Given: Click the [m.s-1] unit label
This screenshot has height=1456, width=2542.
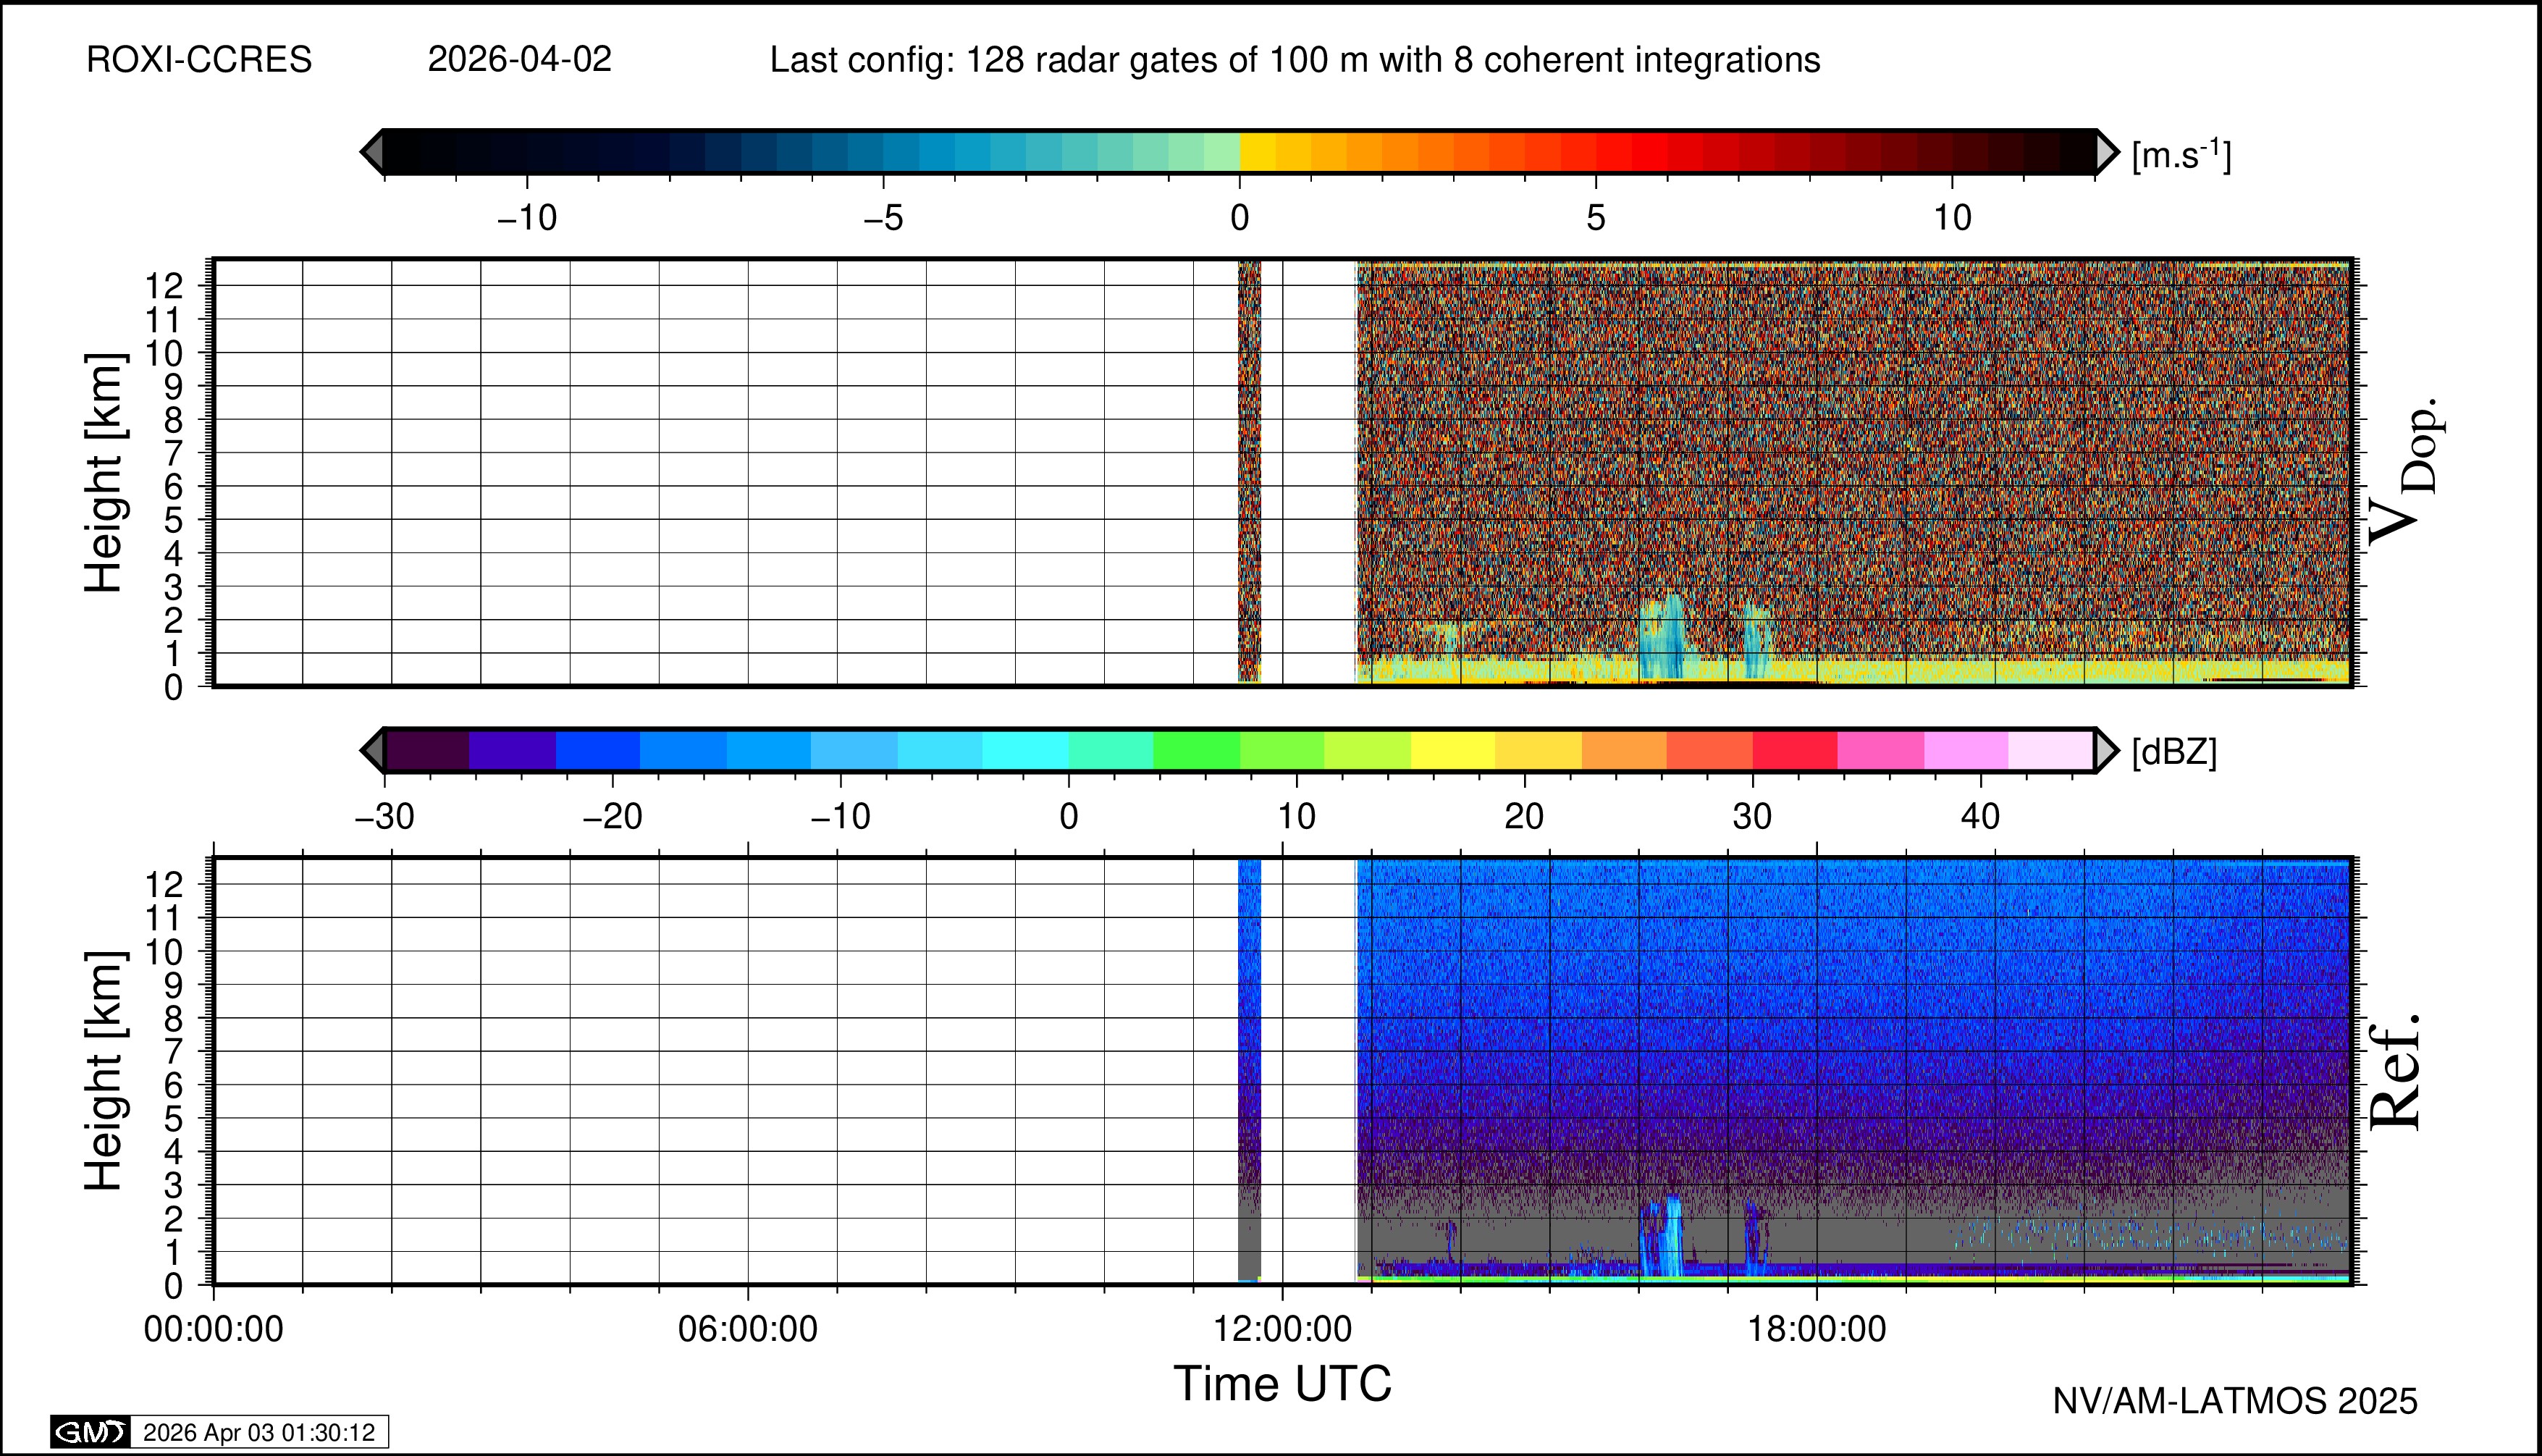Looking at the screenshot, I should pyautogui.click(x=2181, y=155).
